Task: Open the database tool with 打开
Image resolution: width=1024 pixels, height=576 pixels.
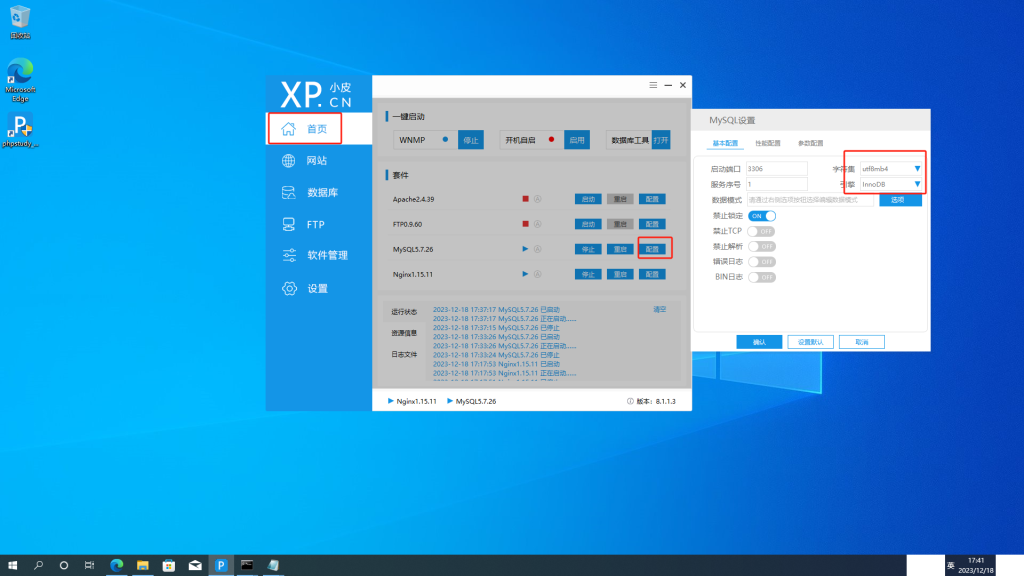Action: (x=661, y=140)
